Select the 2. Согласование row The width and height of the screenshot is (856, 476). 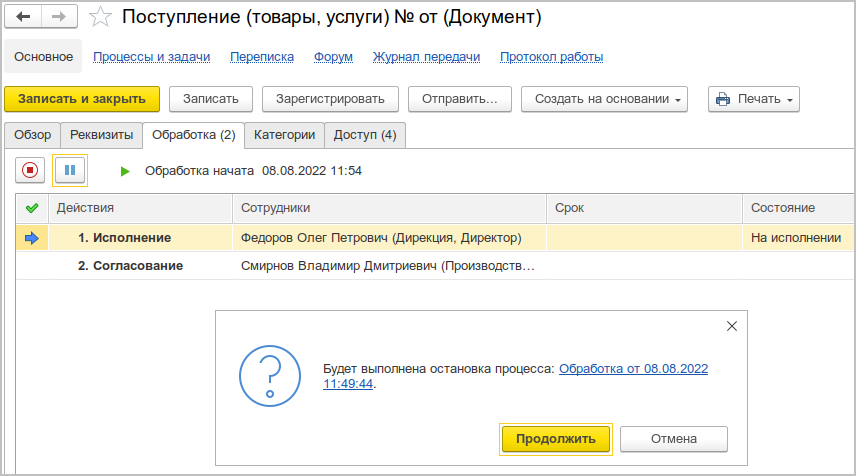130,266
